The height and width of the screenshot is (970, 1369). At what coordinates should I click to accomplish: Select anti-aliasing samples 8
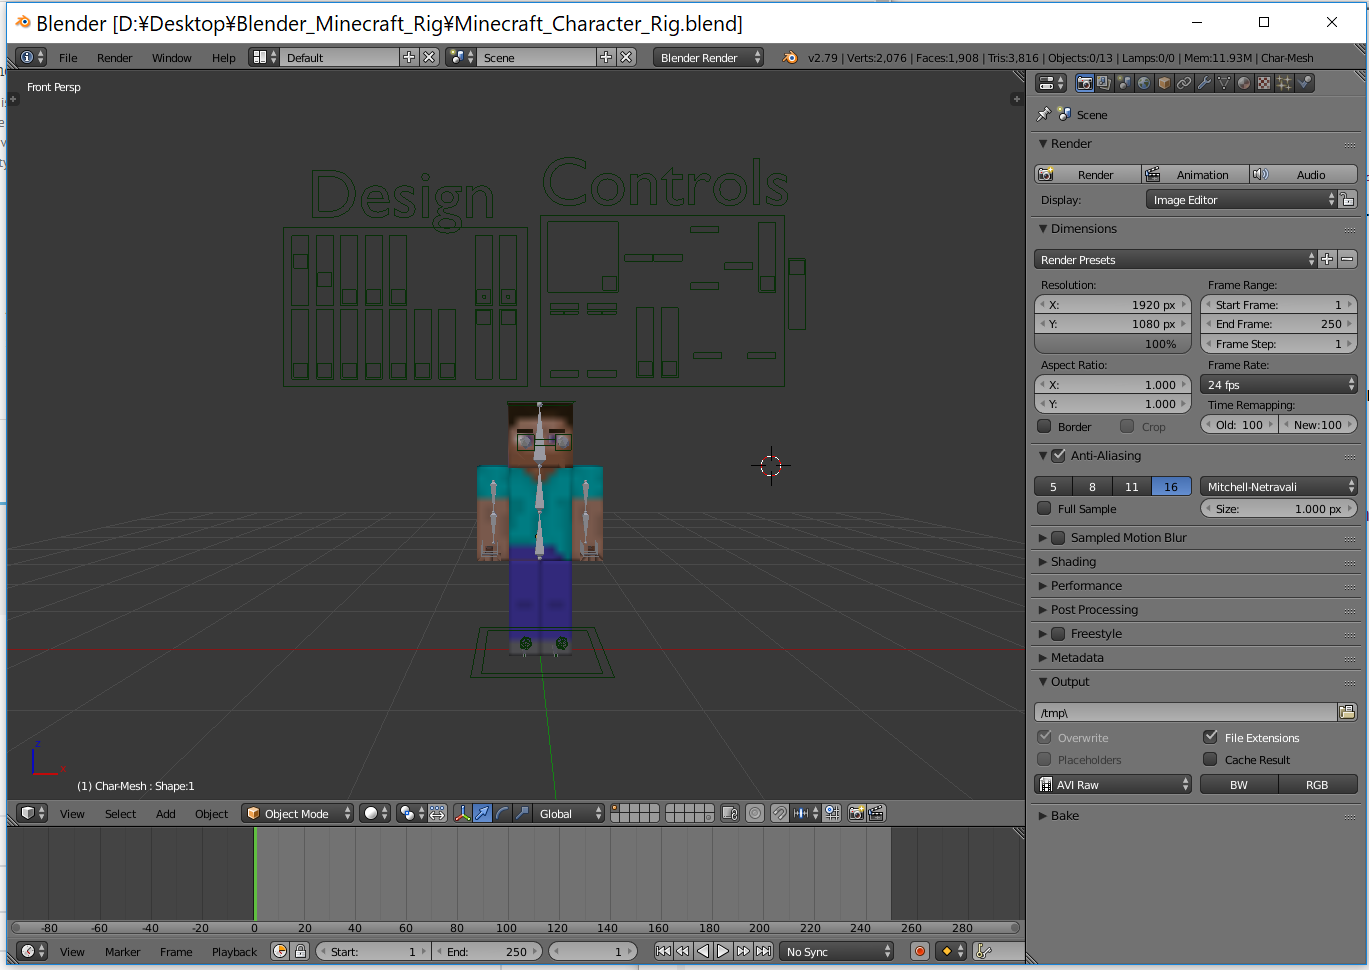tap(1092, 486)
